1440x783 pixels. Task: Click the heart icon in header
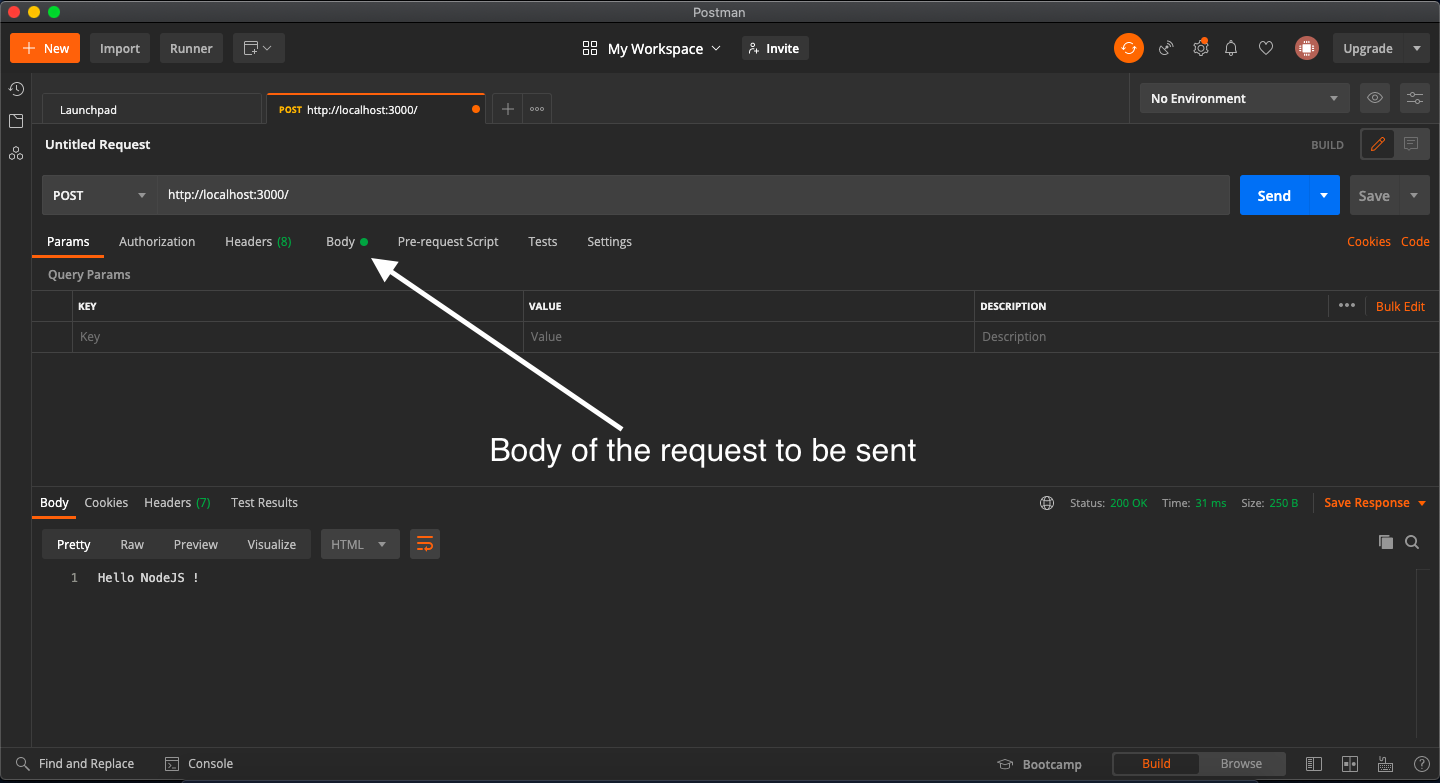[1266, 48]
